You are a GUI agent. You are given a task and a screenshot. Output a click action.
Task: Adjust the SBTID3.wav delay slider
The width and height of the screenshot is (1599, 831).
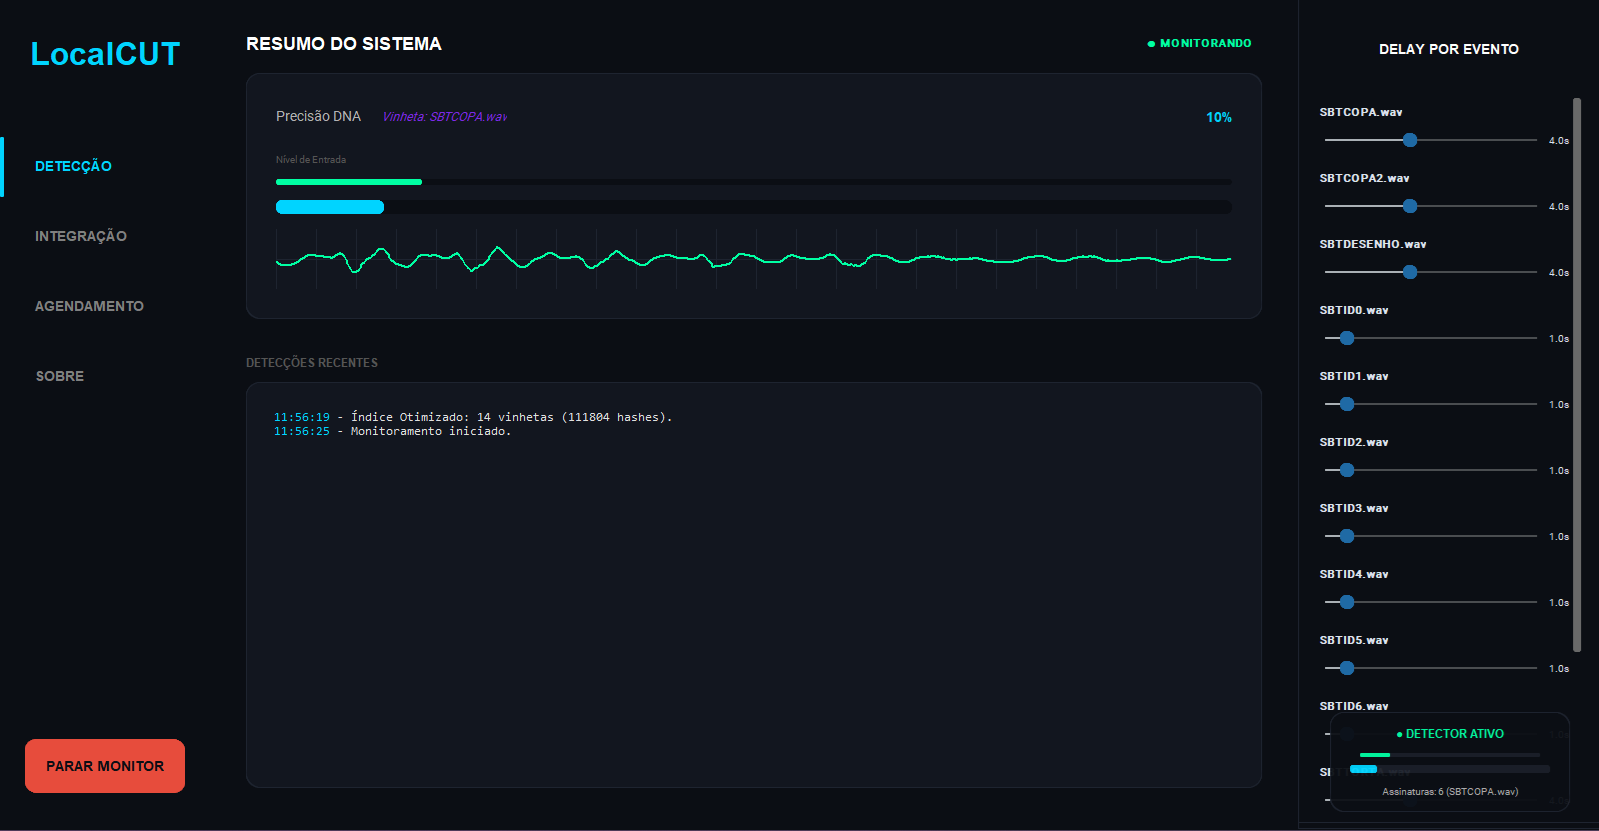point(1430,536)
